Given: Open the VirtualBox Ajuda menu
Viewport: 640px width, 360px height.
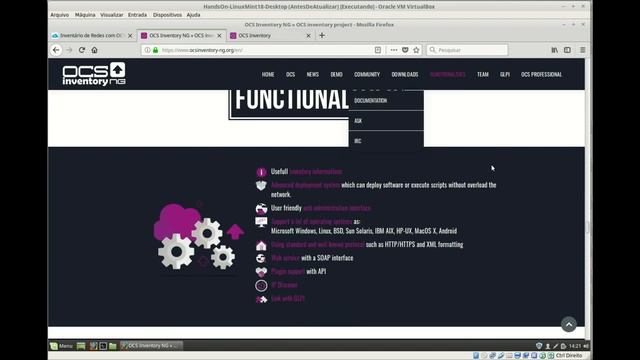Looking at the screenshot, I should tap(193, 15).
